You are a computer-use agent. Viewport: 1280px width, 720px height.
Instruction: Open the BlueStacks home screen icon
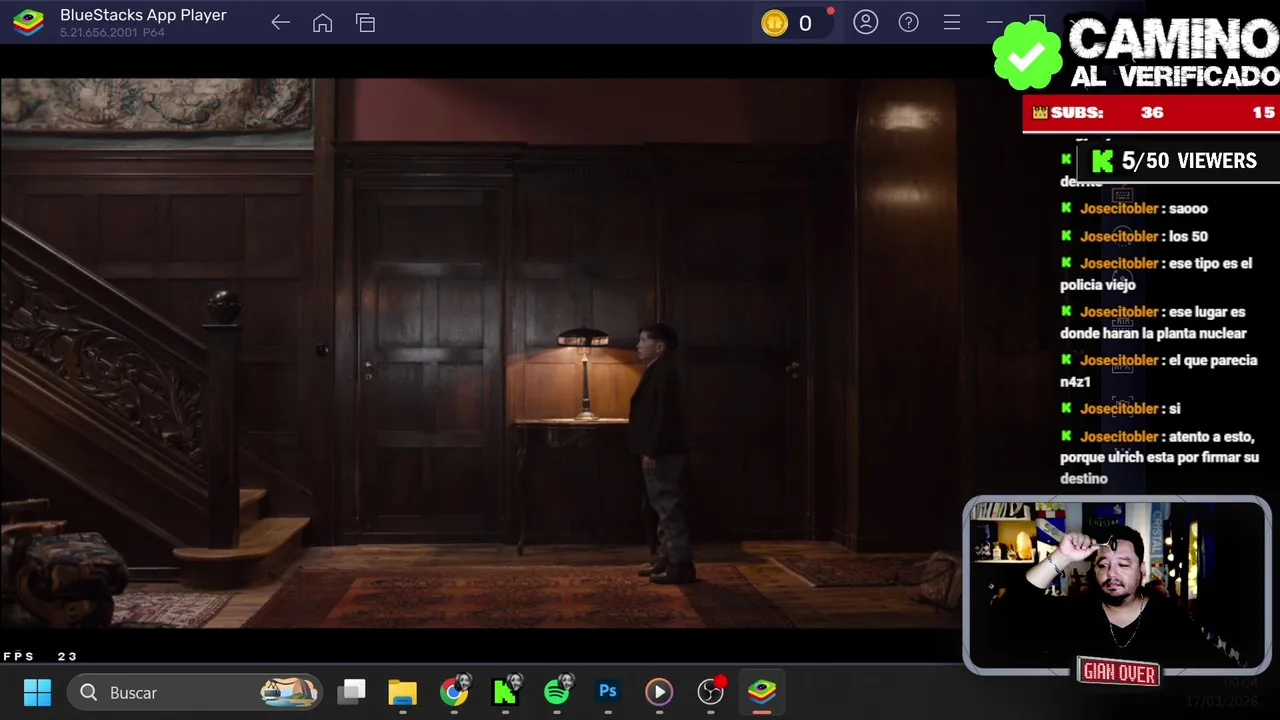[x=322, y=23]
